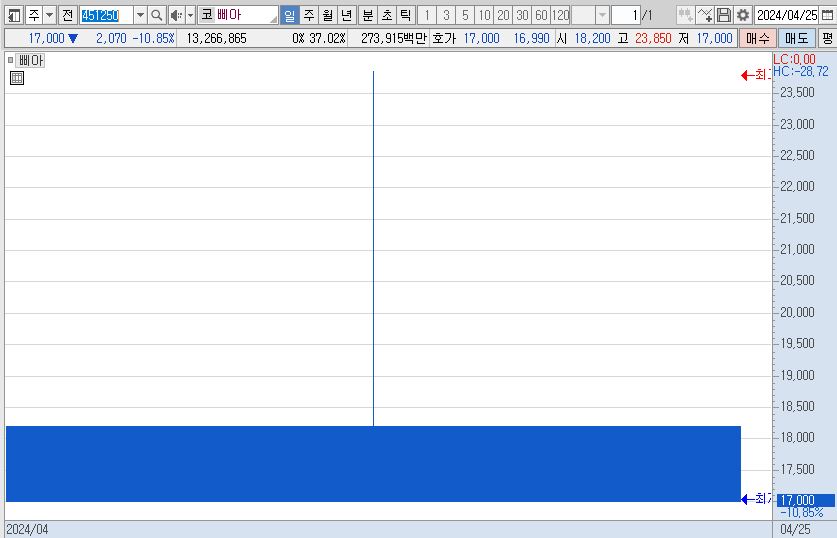Choose the 60 interval button

point(541,15)
